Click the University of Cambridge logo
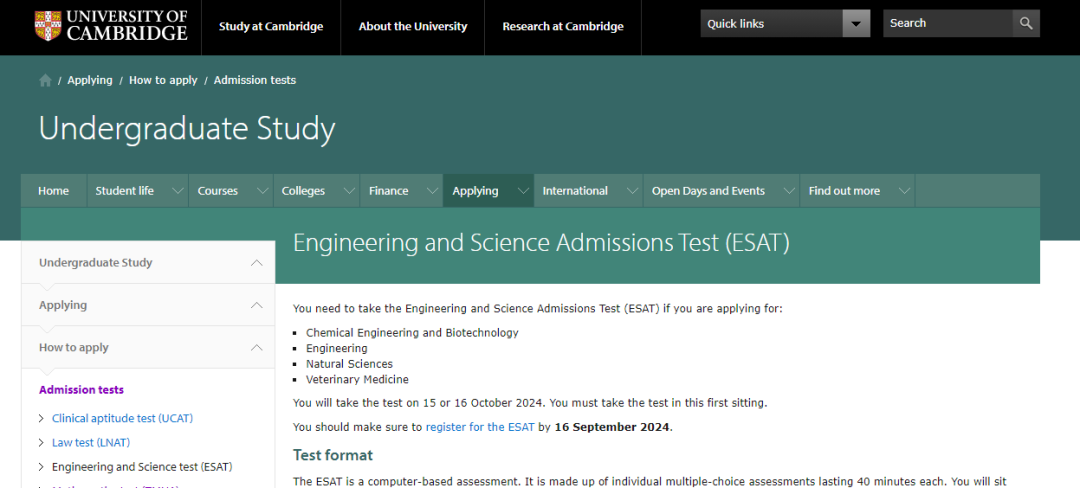Screen dimensions: 1080x488 (111, 25)
